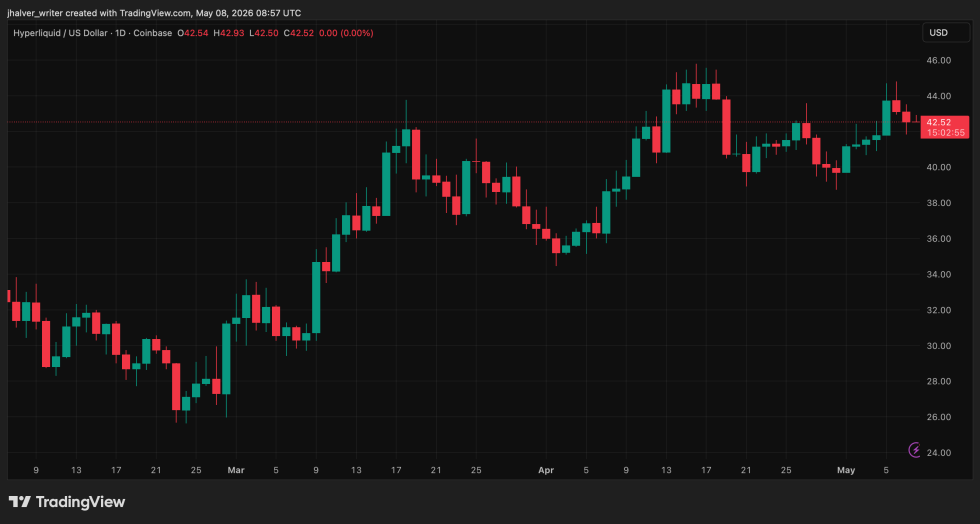Click the TradingView logo icon

[x=19, y=501]
